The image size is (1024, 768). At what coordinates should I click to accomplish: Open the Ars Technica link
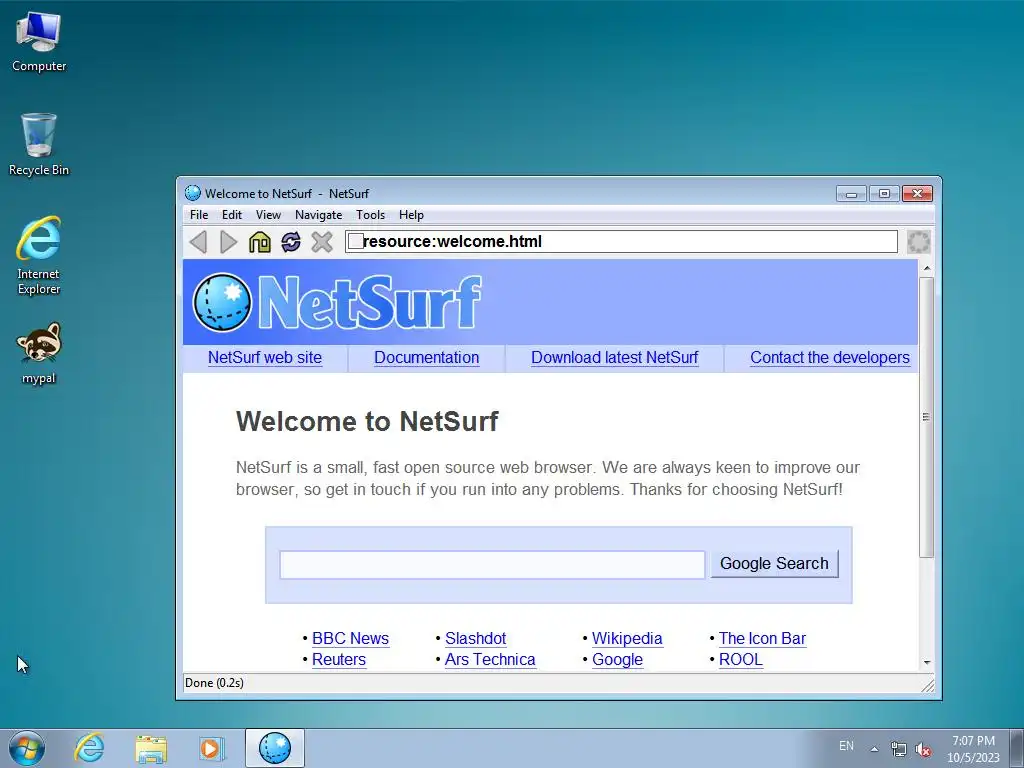(490, 660)
